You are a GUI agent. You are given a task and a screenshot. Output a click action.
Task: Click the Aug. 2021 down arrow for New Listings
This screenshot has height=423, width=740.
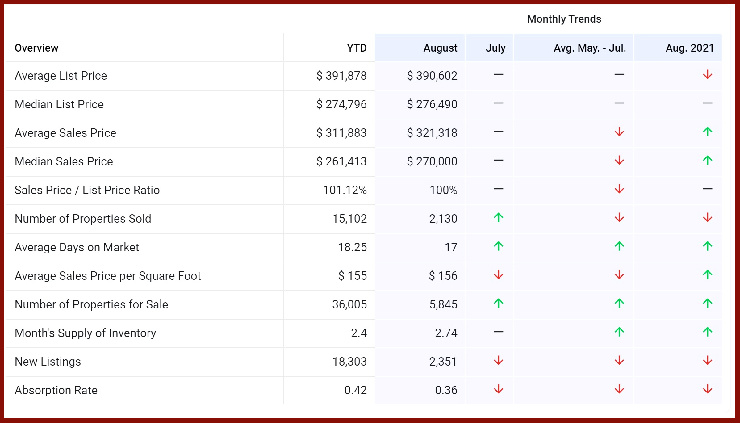point(707,361)
